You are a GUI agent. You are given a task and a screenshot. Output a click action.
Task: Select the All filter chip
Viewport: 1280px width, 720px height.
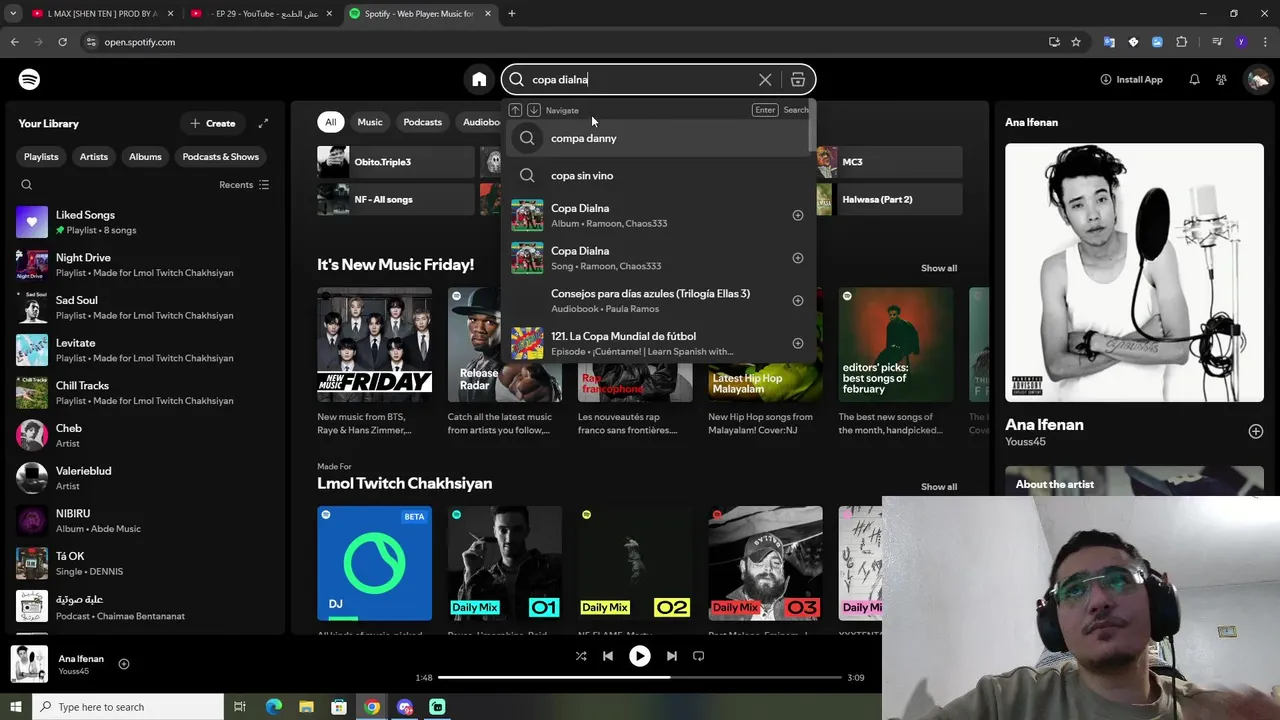tap(330, 122)
